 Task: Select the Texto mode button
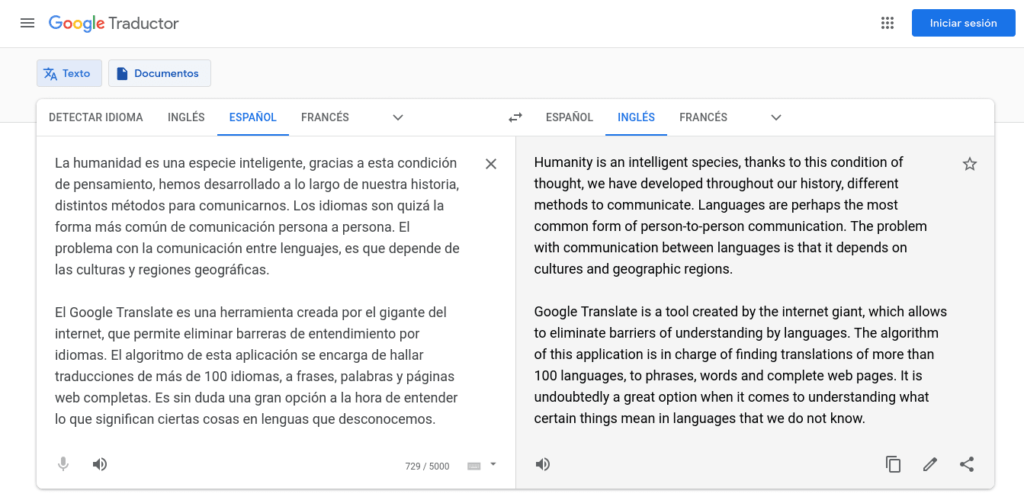pyautogui.click(x=69, y=73)
